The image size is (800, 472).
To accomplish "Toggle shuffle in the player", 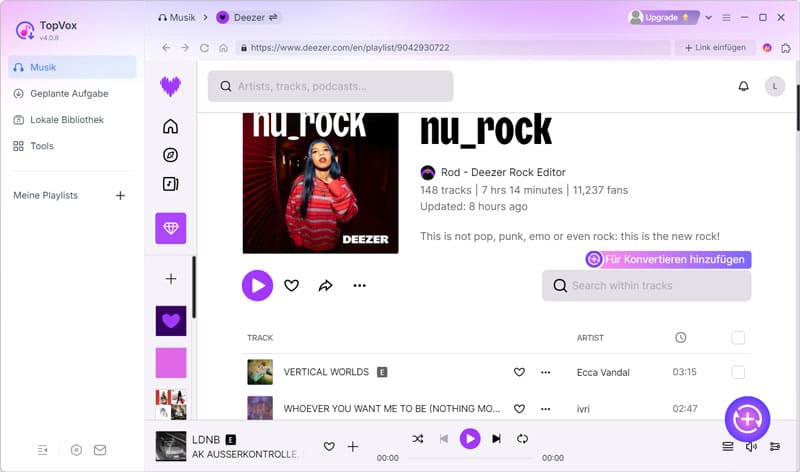I will pos(417,438).
